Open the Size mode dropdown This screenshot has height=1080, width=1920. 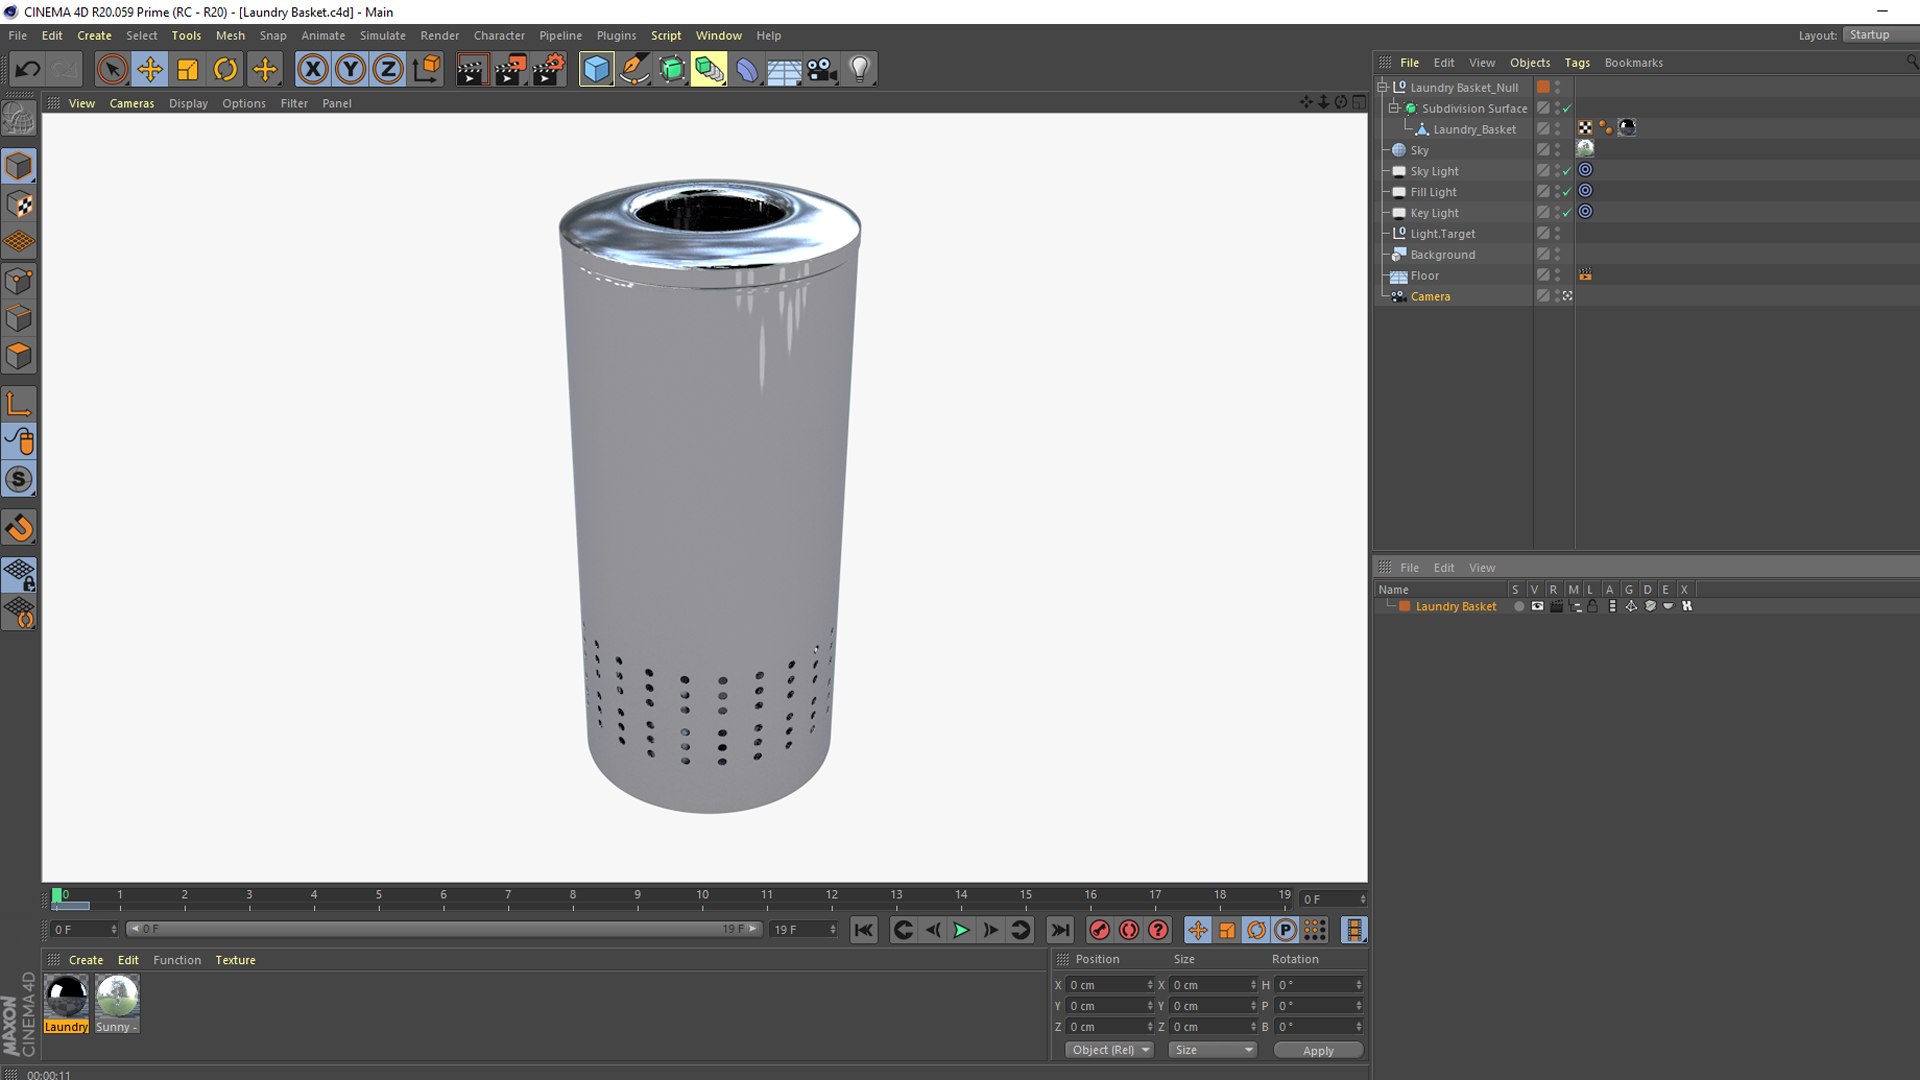click(x=1212, y=1050)
